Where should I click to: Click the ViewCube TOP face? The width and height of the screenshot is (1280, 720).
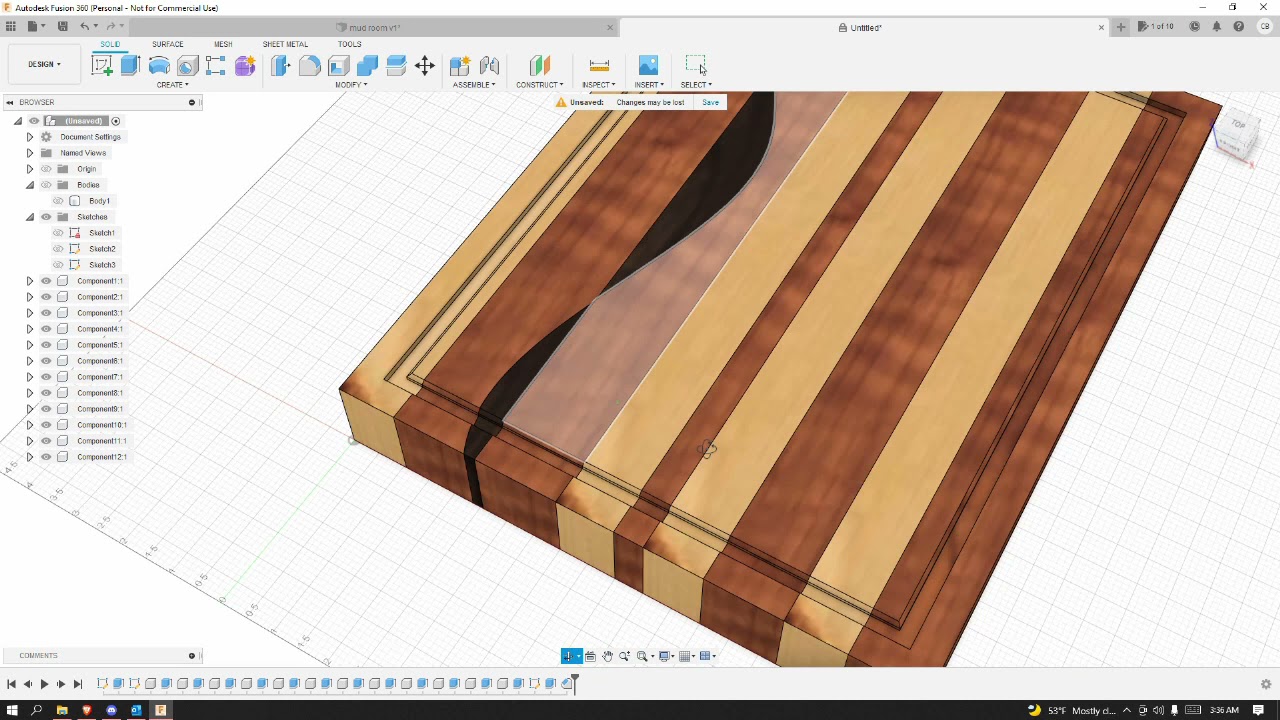point(1238,126)
